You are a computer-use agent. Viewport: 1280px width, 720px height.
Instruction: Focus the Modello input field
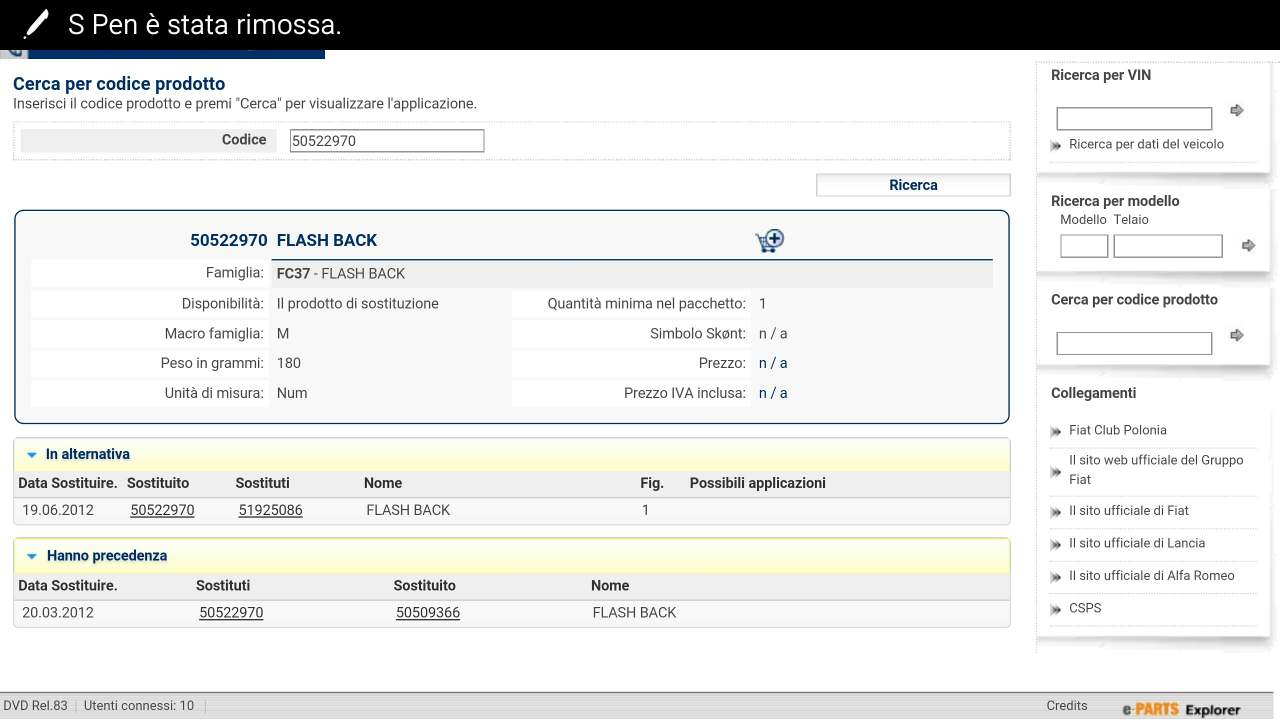[1084, 246]
